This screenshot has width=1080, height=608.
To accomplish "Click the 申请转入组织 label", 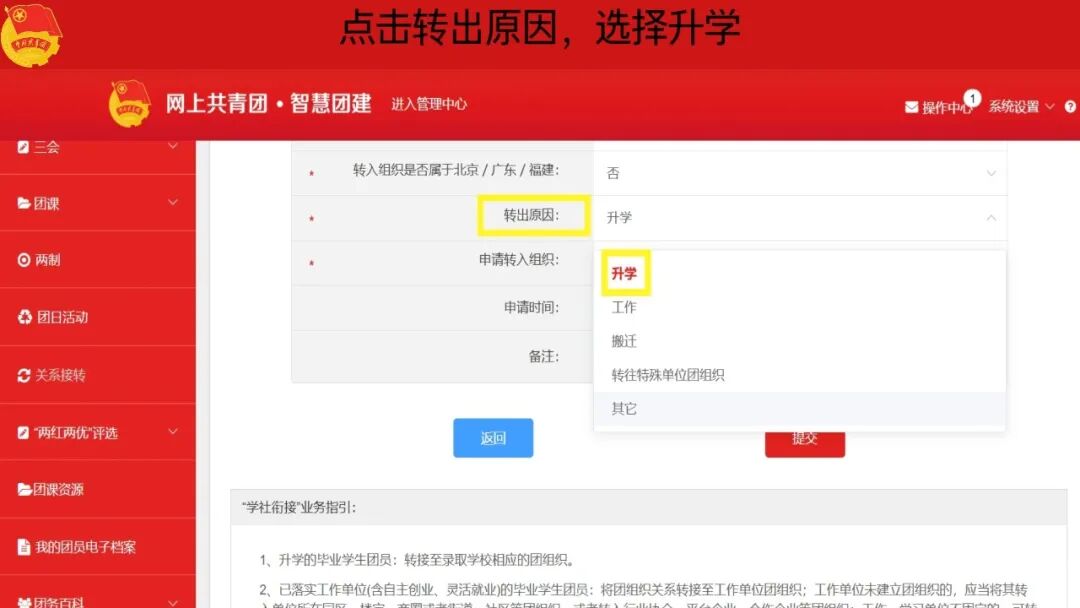I will pos(519,260).
